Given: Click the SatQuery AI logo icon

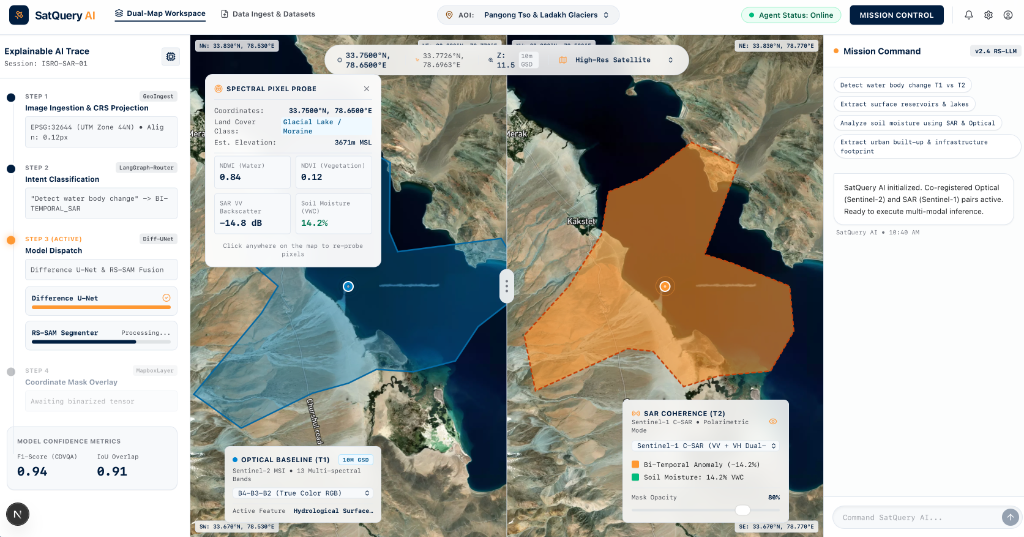Looking at the screenshot, I should pyautogui.click(x=18, y=14).
